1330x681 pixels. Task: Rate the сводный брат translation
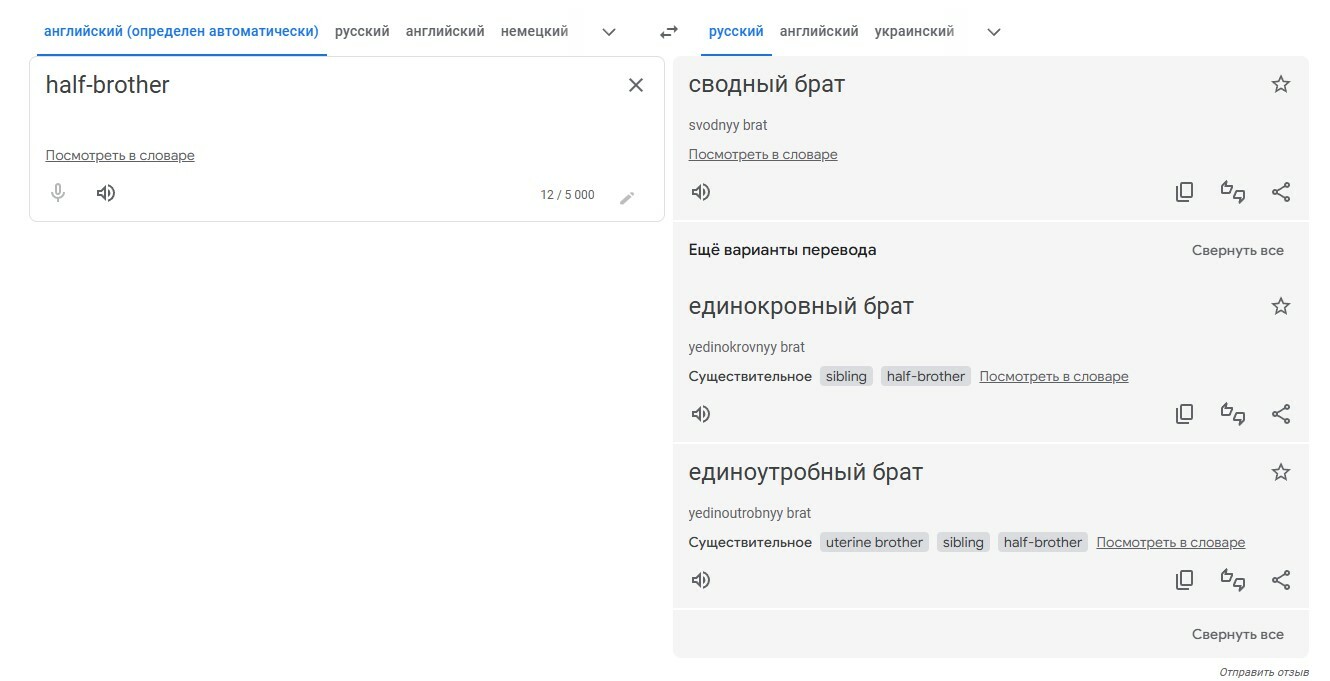click(x=1232, y=192)
